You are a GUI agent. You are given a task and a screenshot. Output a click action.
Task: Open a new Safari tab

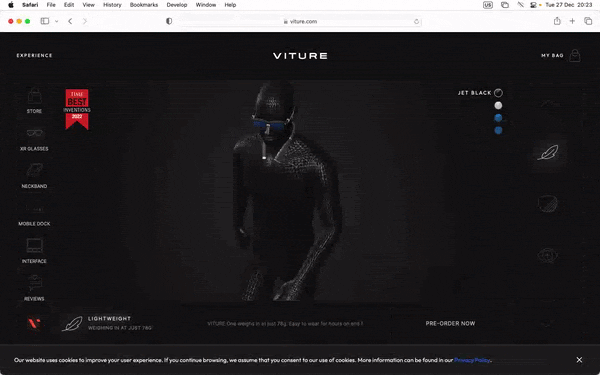tap(572, 21)
